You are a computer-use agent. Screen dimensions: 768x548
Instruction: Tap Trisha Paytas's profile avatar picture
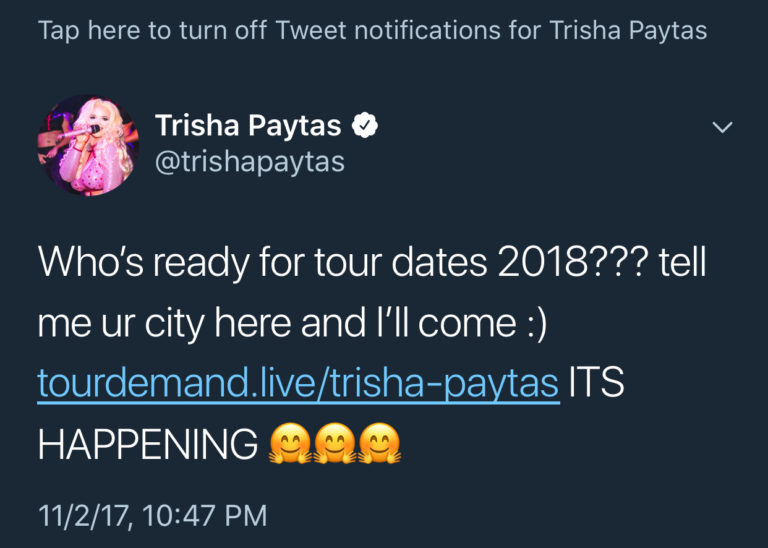(86, 145)
